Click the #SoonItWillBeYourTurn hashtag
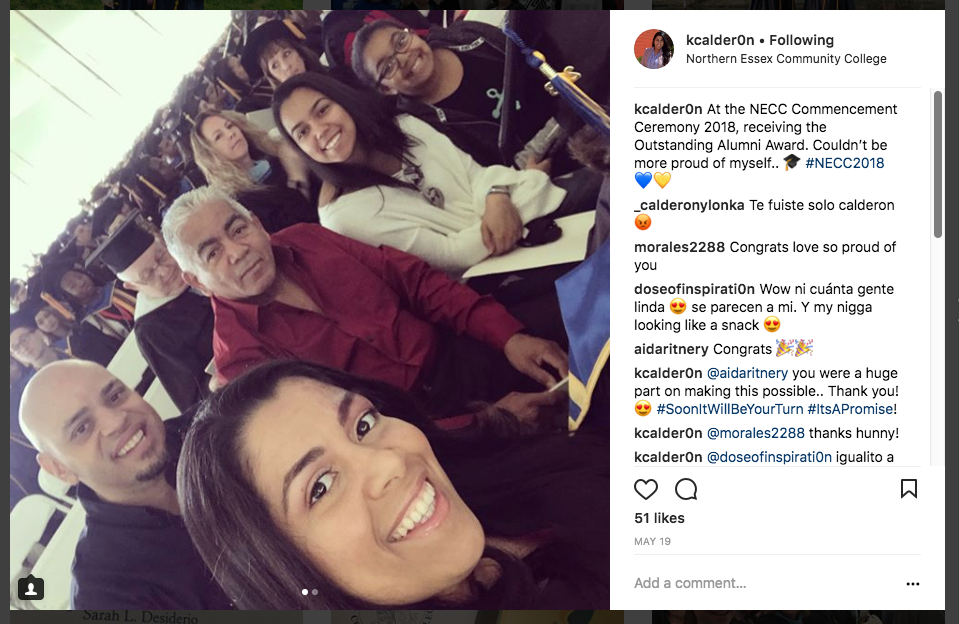This screenshot has width=959, height=624. coord(730,409)
